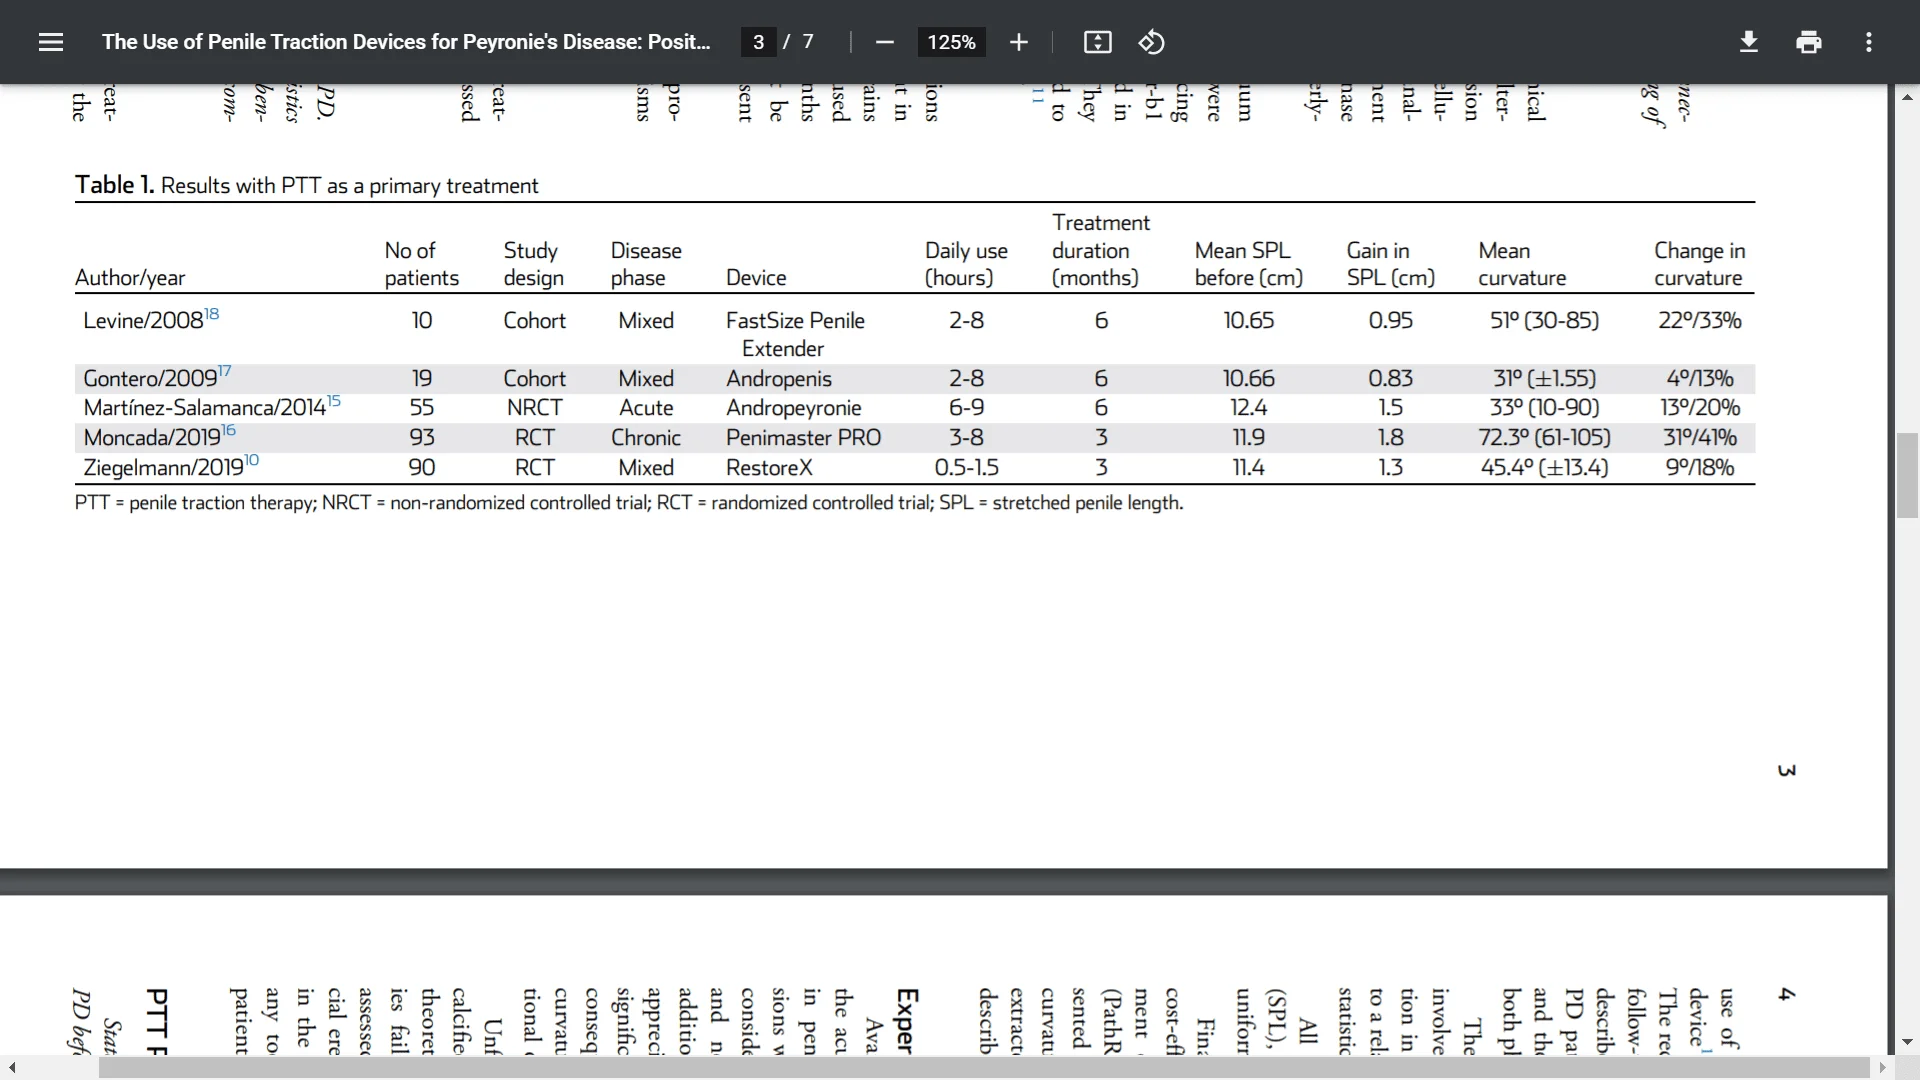1920x1080 pixels.
Task: Click the scroll left arrow
Action: point(12,1068)
